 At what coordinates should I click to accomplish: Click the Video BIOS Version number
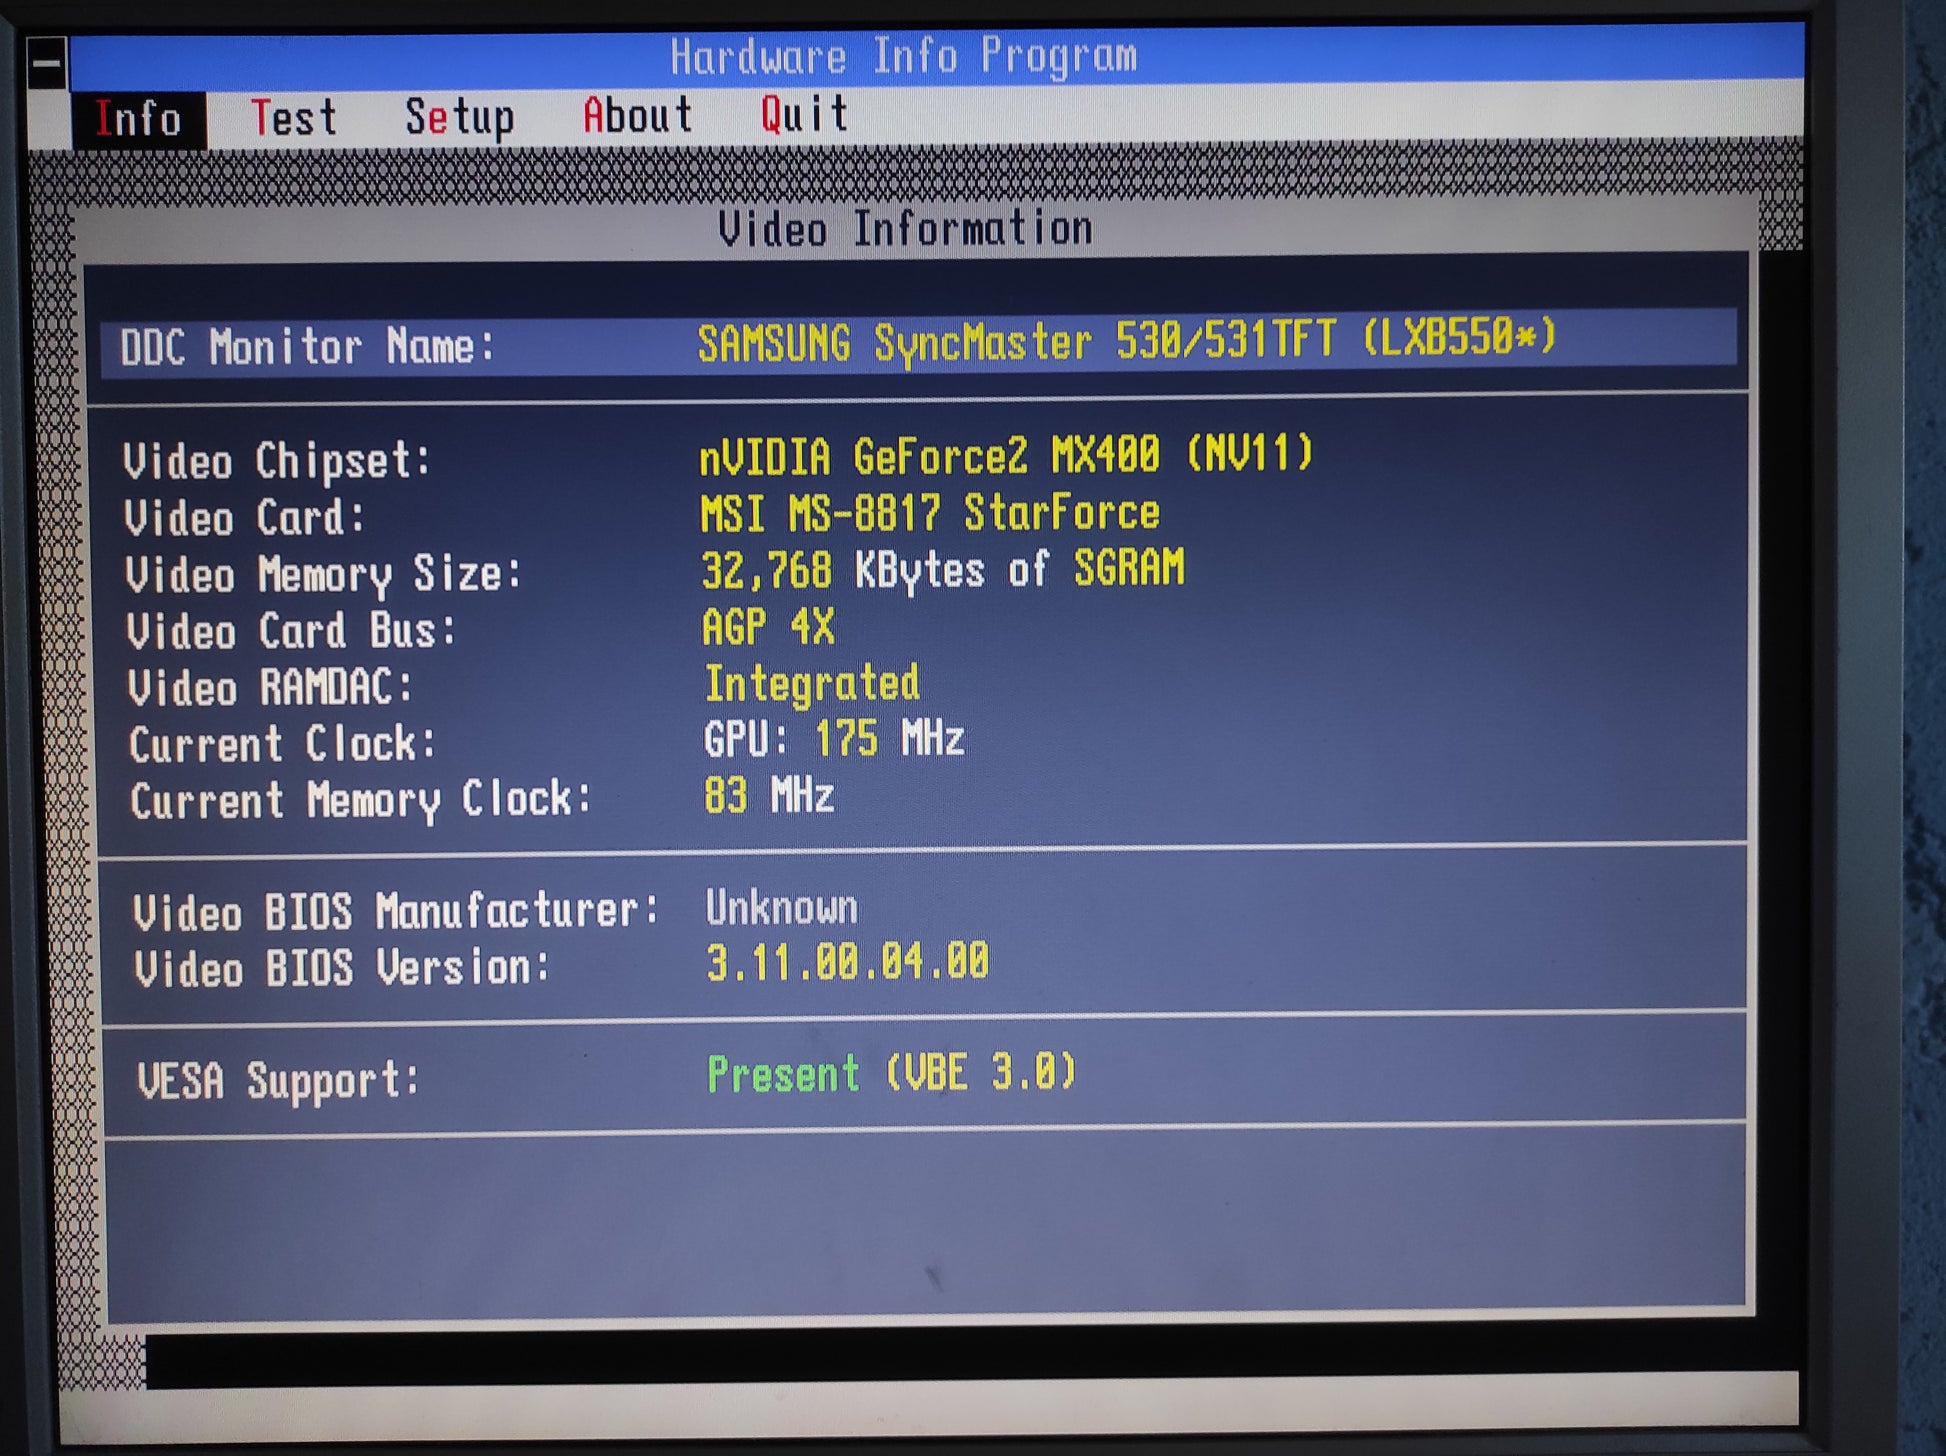(847, 963)
